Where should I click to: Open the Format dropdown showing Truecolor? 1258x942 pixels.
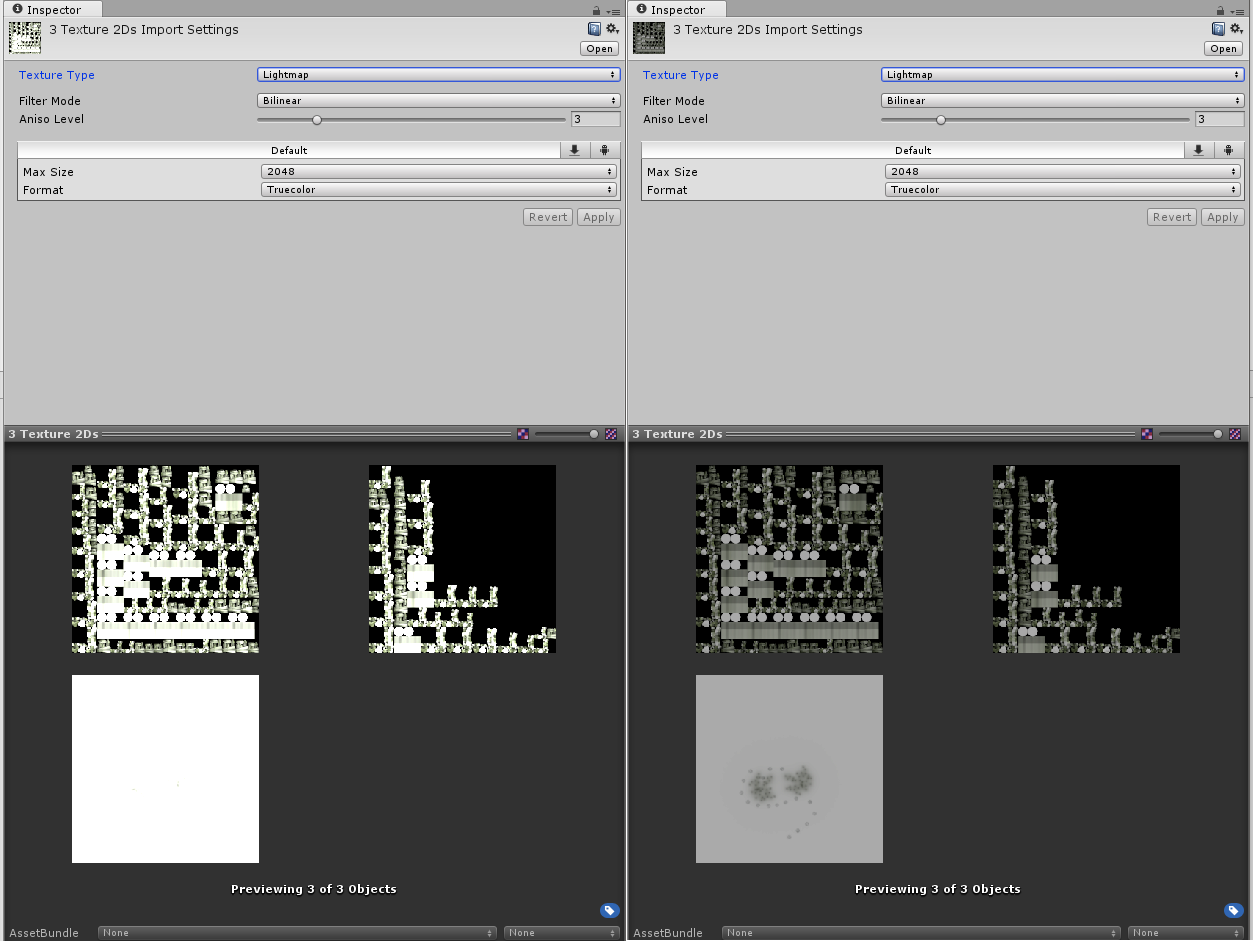click(x=438, y=189)
